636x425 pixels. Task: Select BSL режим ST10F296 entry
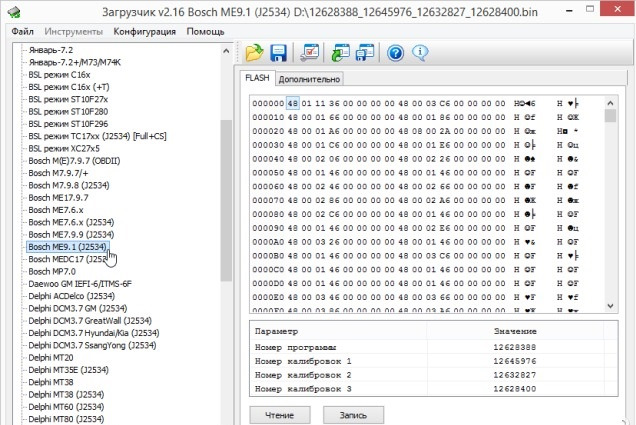click(68, 124)
